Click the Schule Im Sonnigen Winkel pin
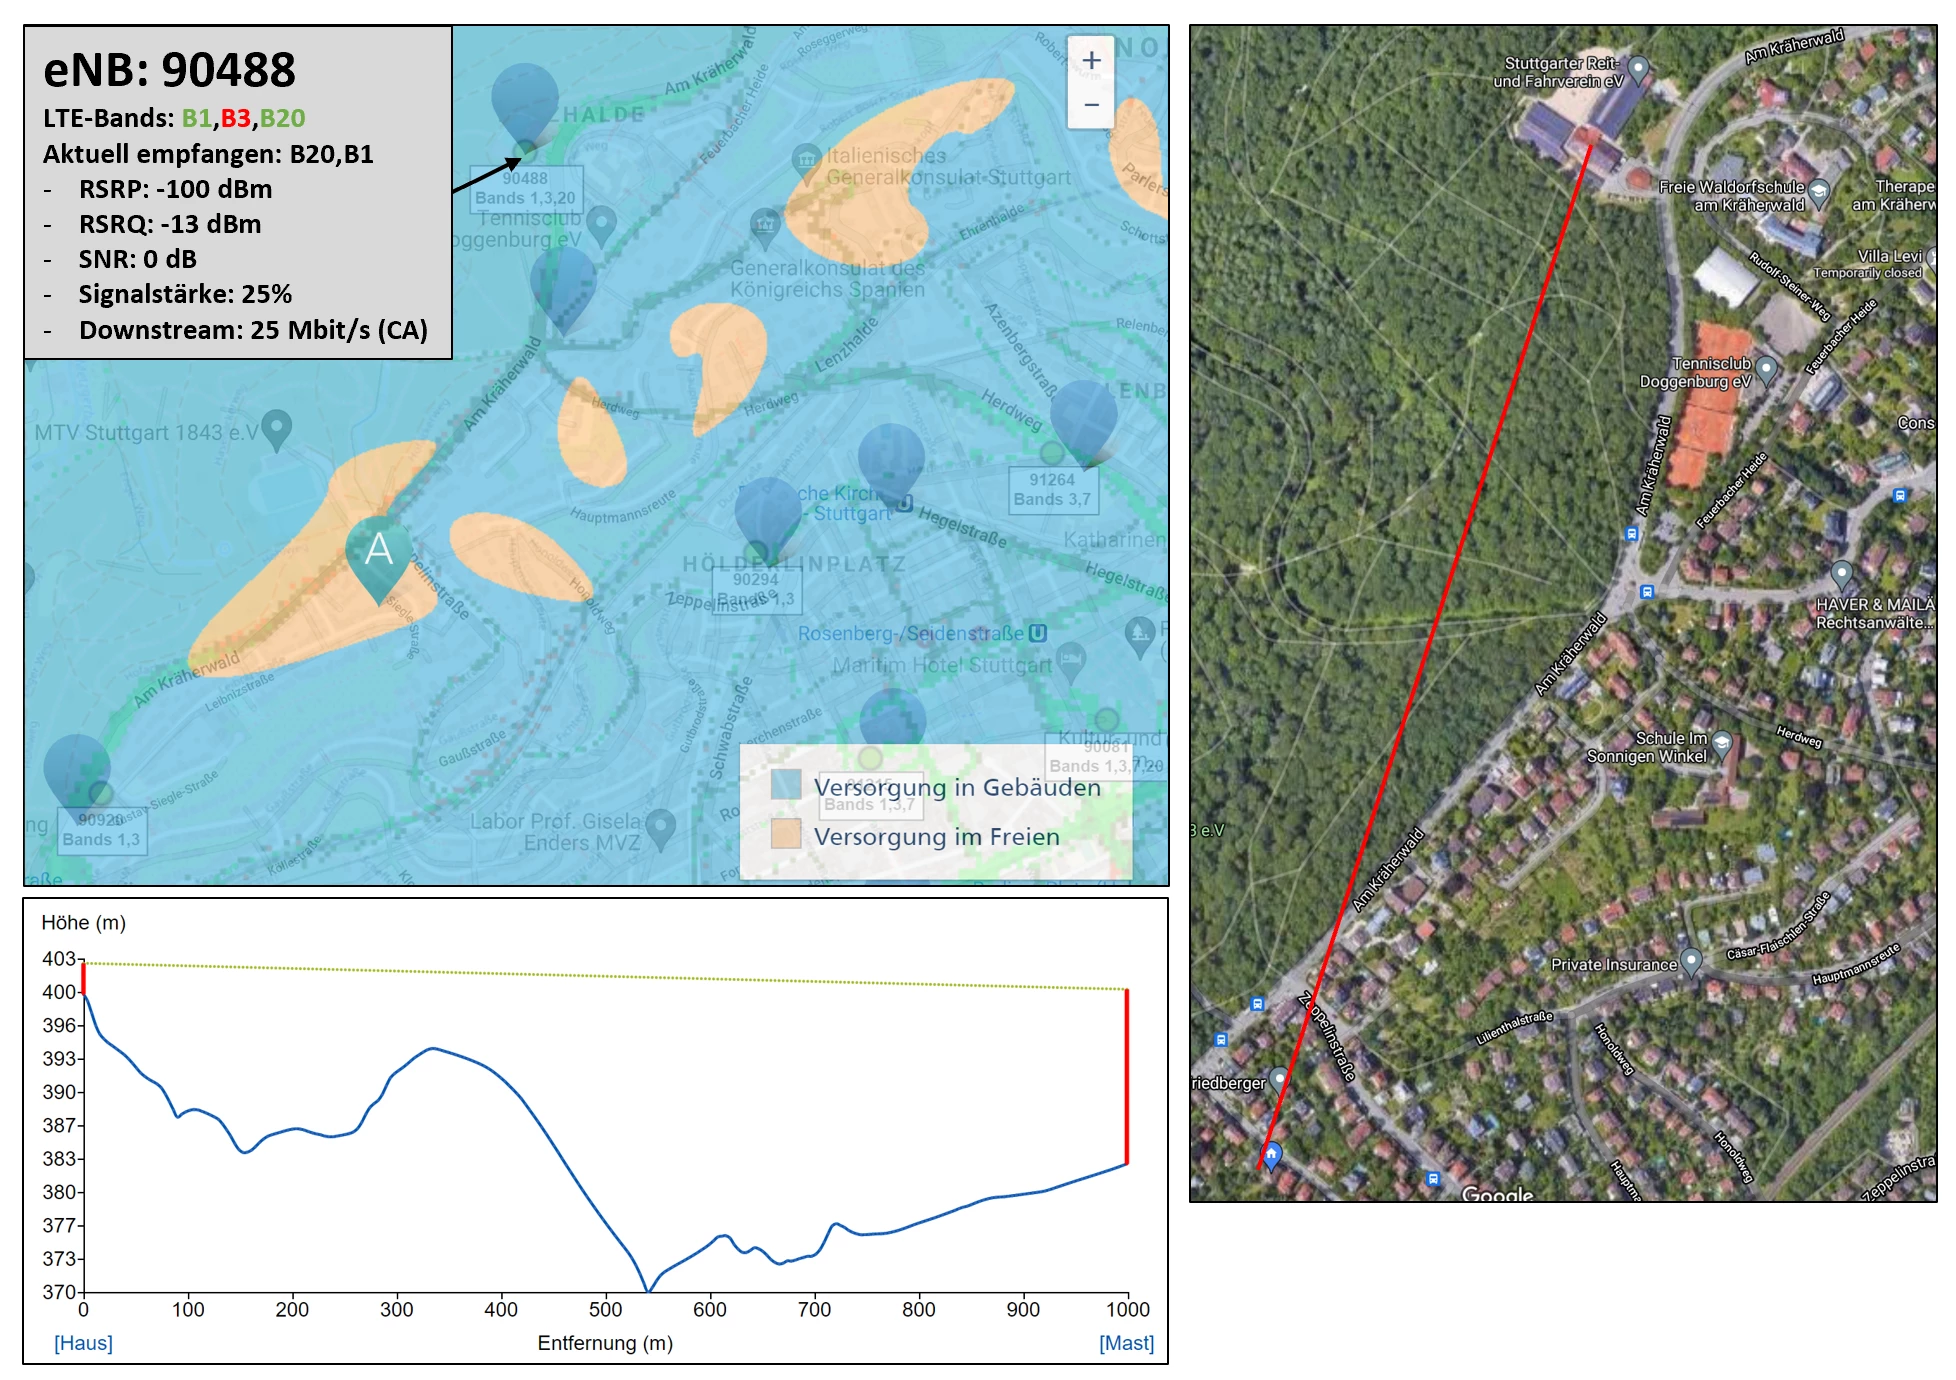The height and width of the screenshot is (1380, 1956). (x=1722, y=743)
